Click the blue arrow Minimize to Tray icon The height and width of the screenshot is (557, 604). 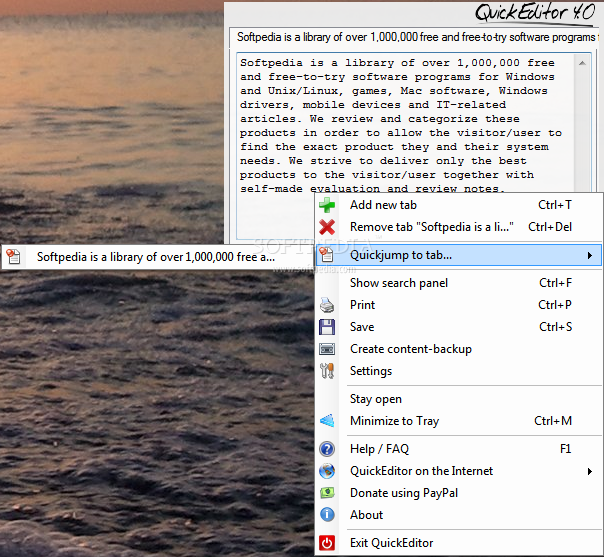(327, 421)
